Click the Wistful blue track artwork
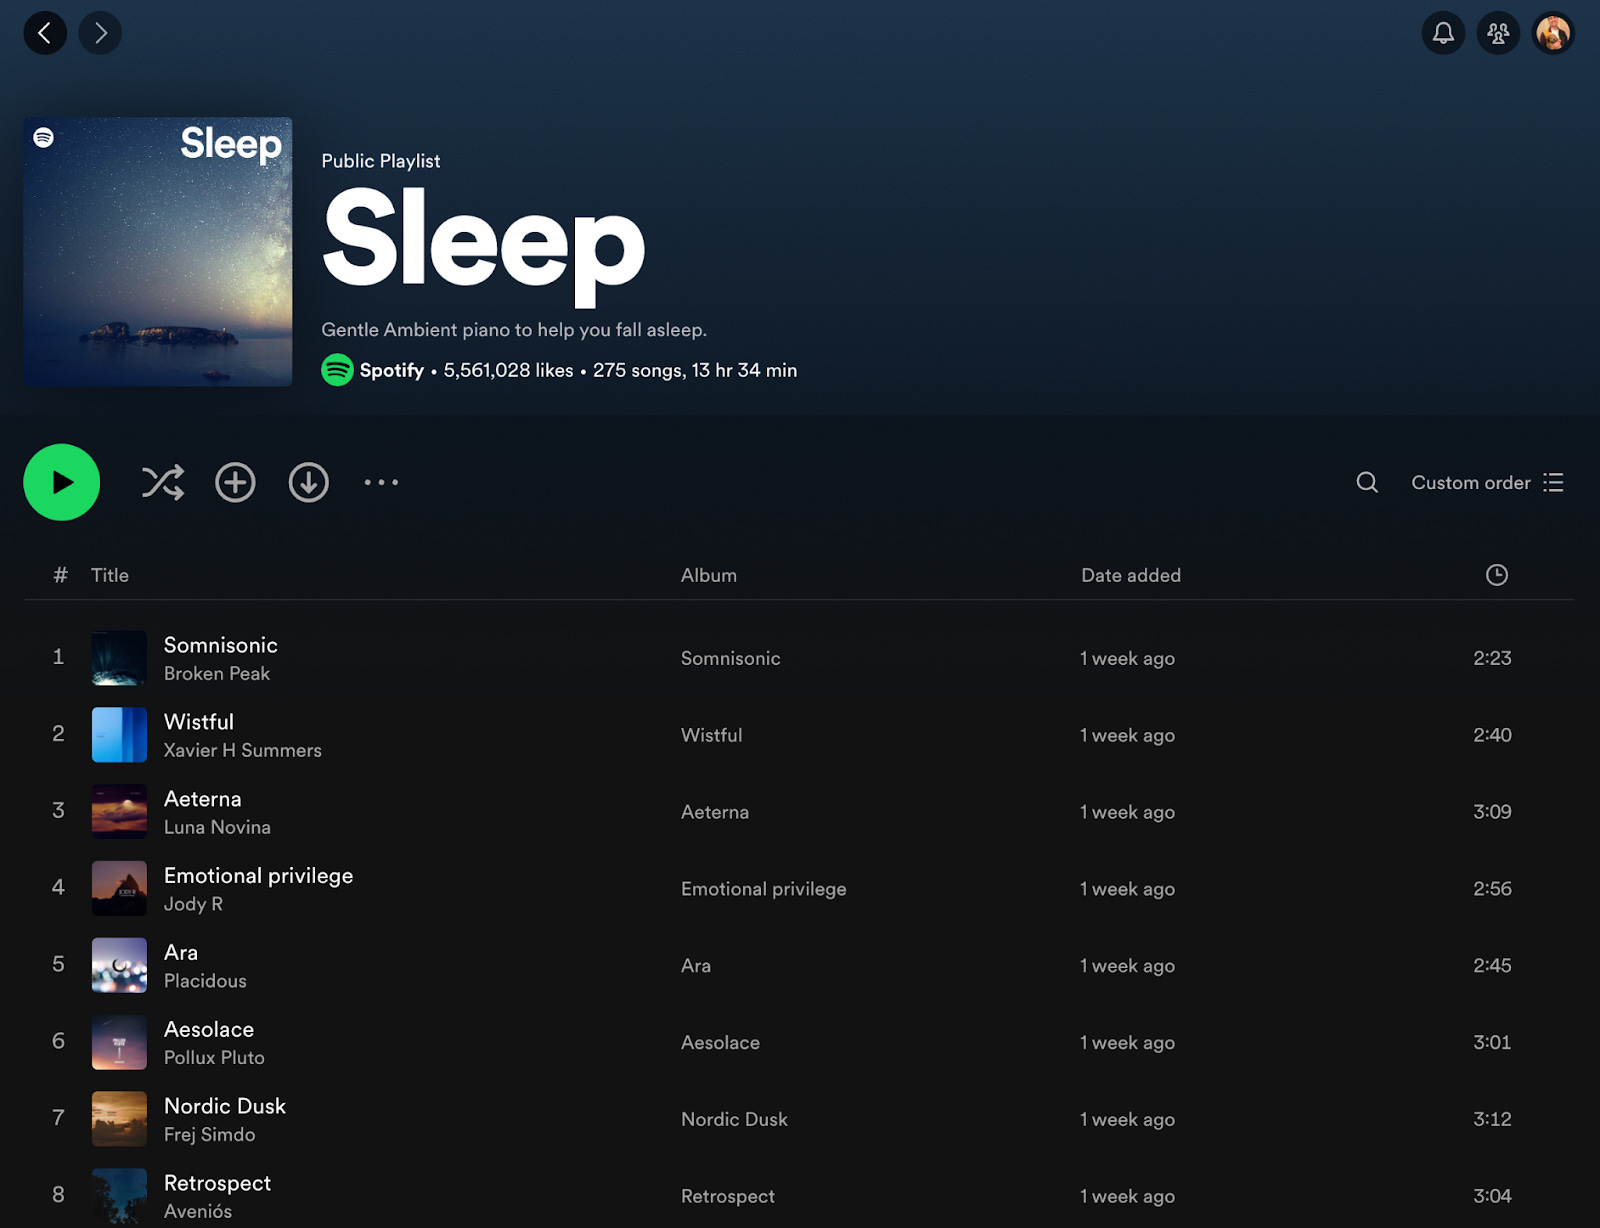 tap(119, 735)
